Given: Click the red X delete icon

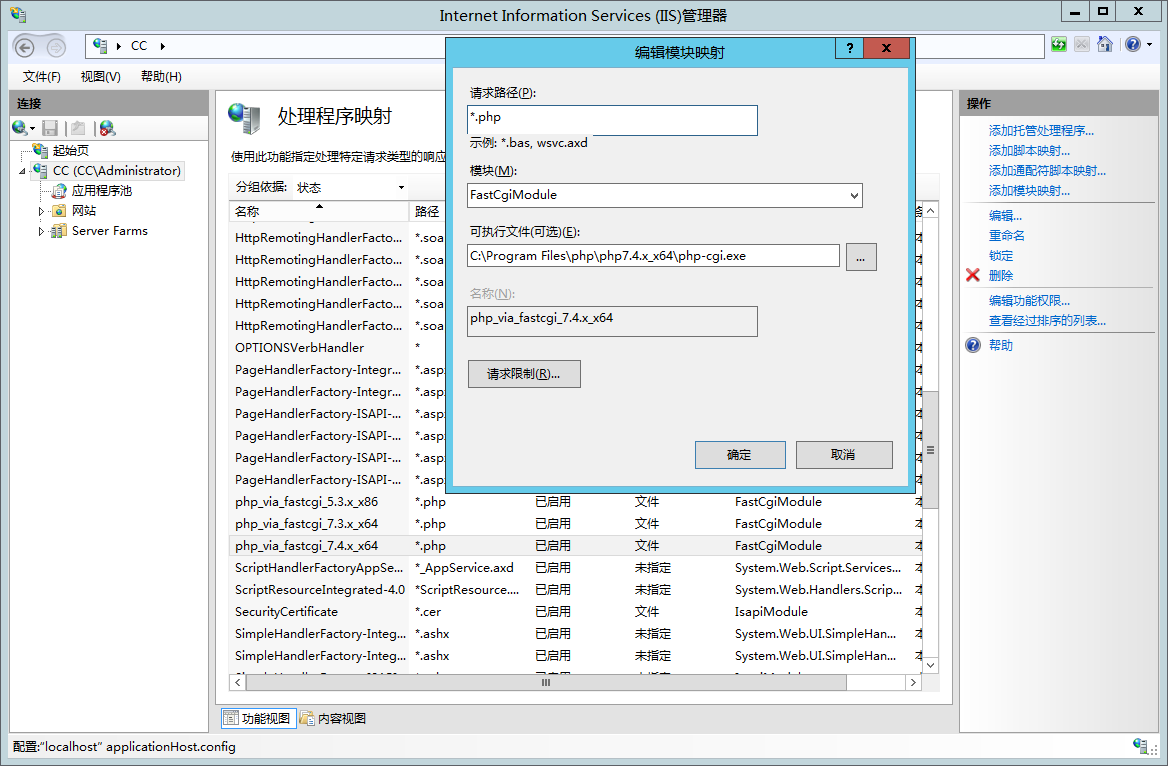Looking at the screenshot, I should [x=973, y=275].
